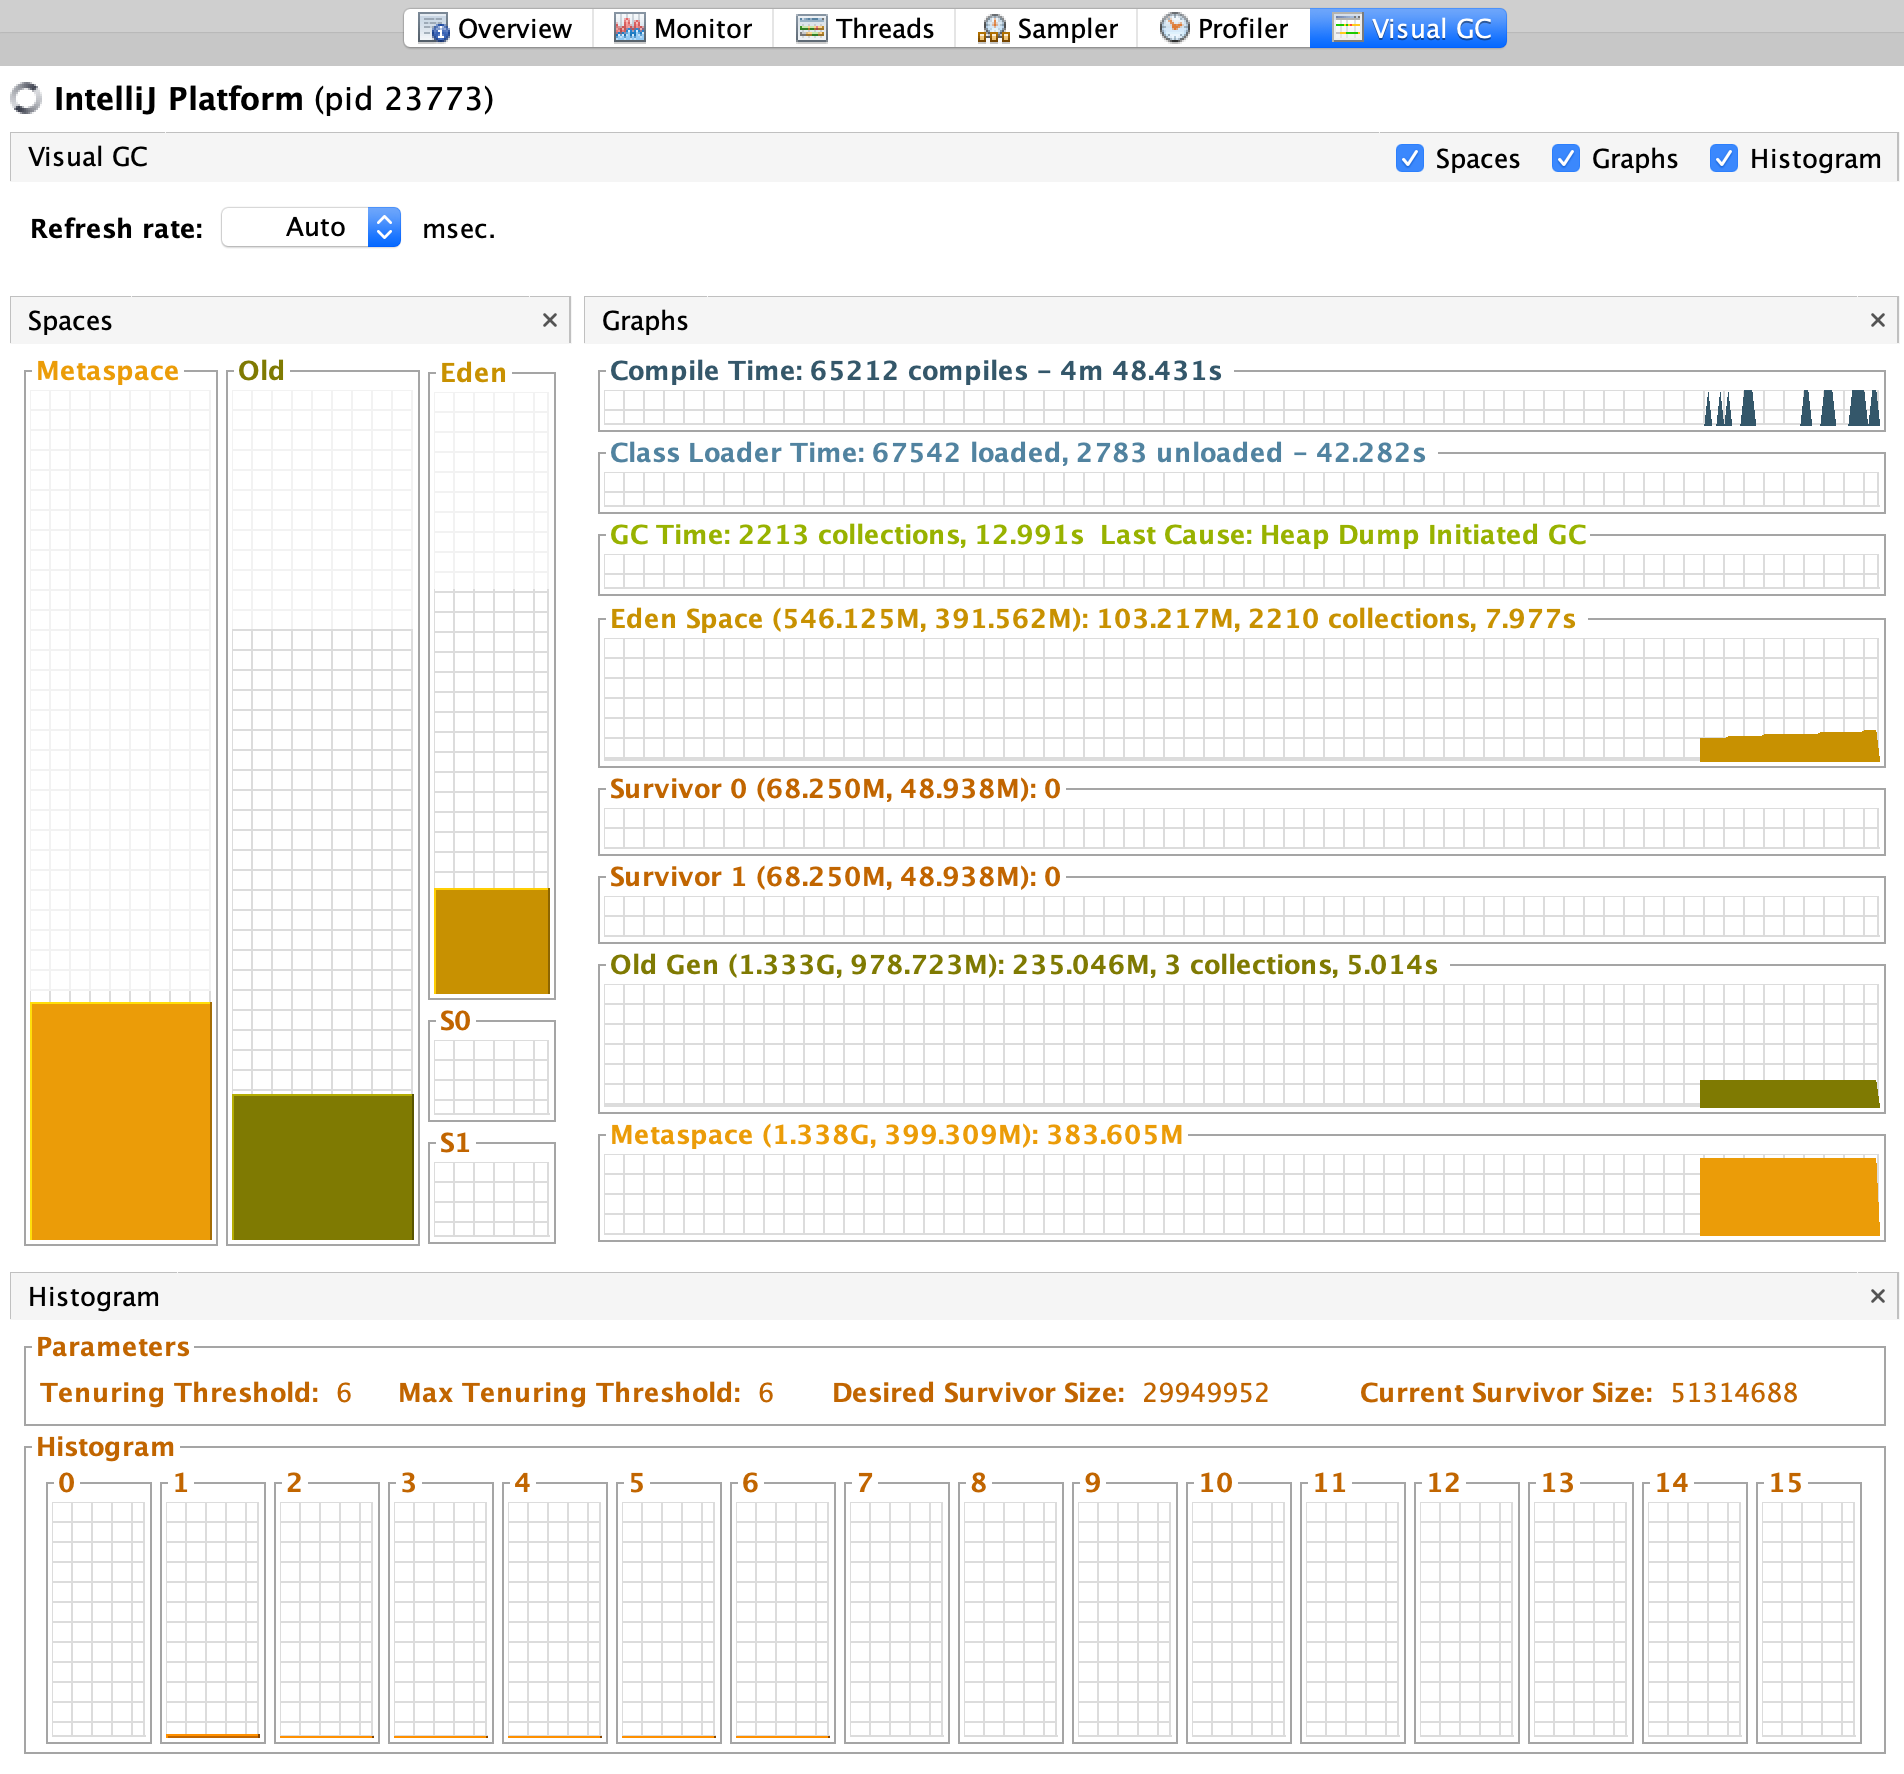
Task: Click the S1 survivor space box
Action: (491, 1199)
